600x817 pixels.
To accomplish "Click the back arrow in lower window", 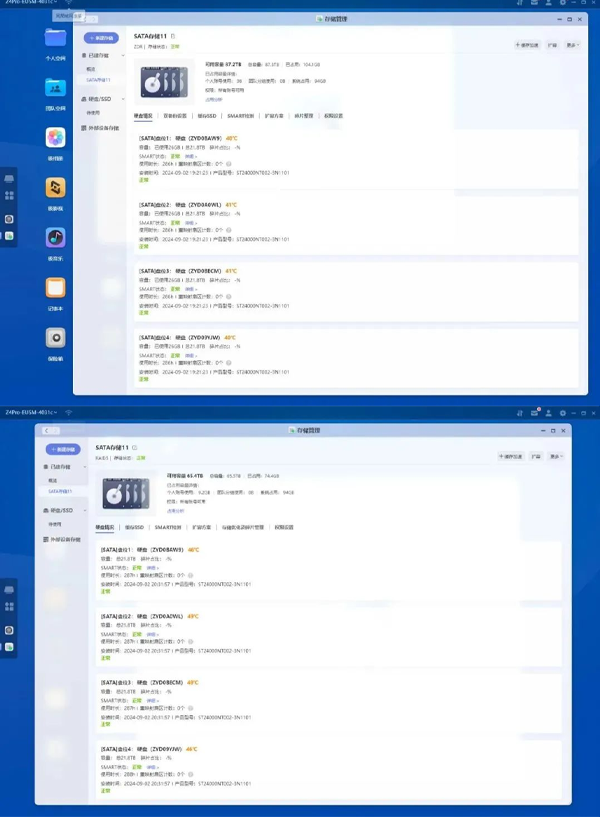I will (x=47, y=429).
